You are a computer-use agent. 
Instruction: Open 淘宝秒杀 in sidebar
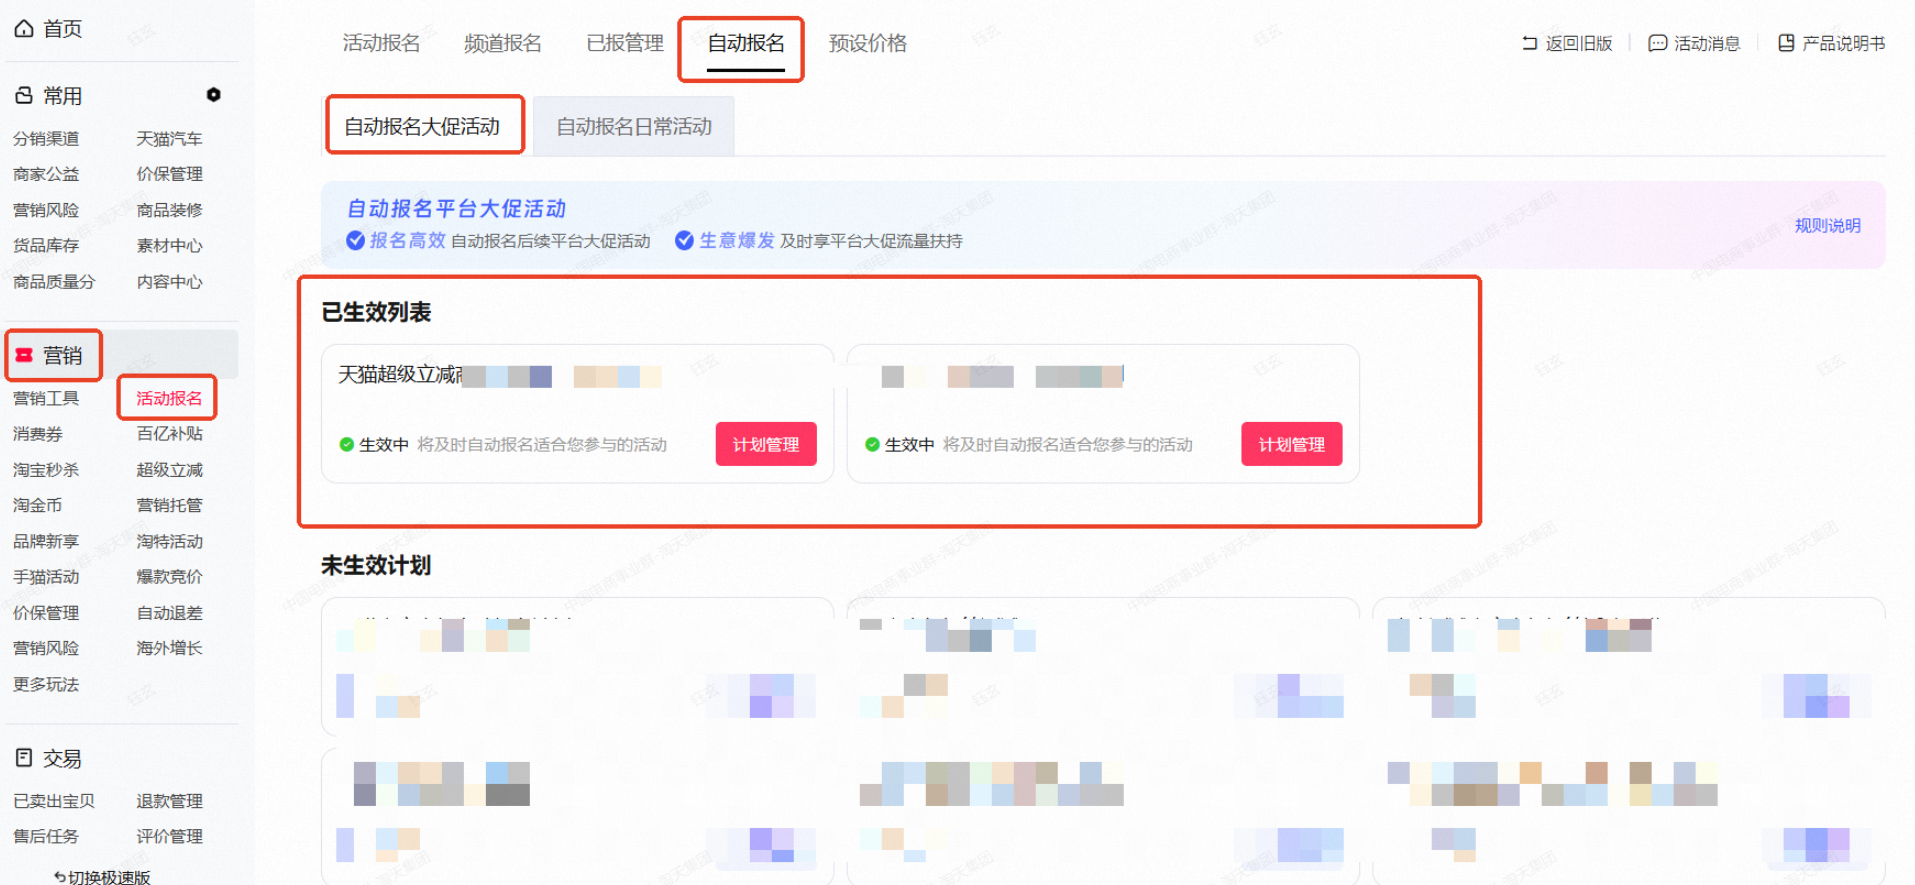click(x=46, y=469)
